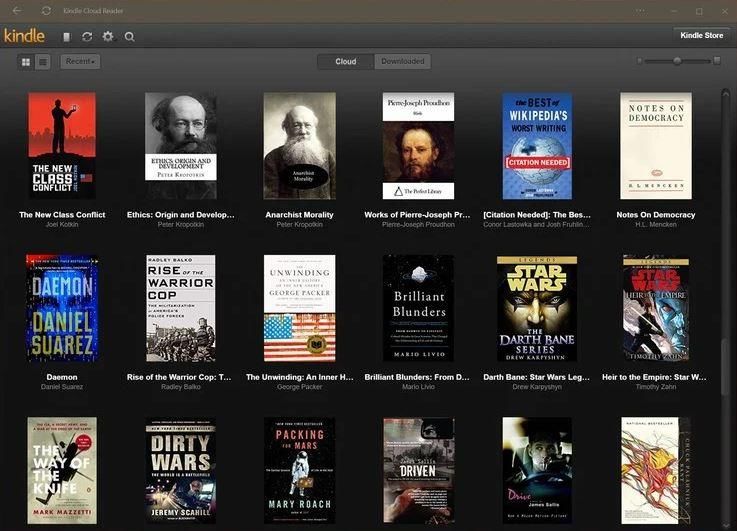The height and width of the screenshot is (531, 737).
Task: Click author name 'Timothy Zahn'
Action: pos(656,387)
